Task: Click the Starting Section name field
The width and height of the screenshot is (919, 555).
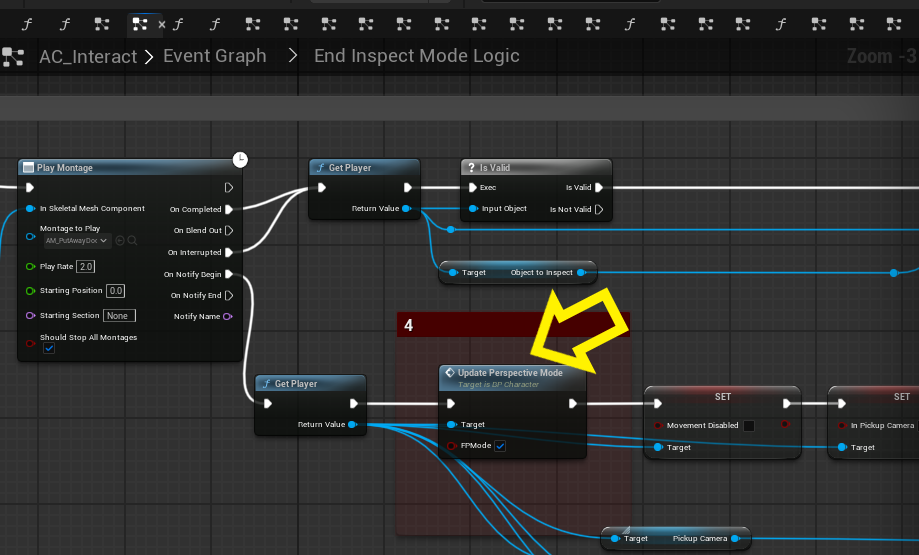Action: click(119, 315)
